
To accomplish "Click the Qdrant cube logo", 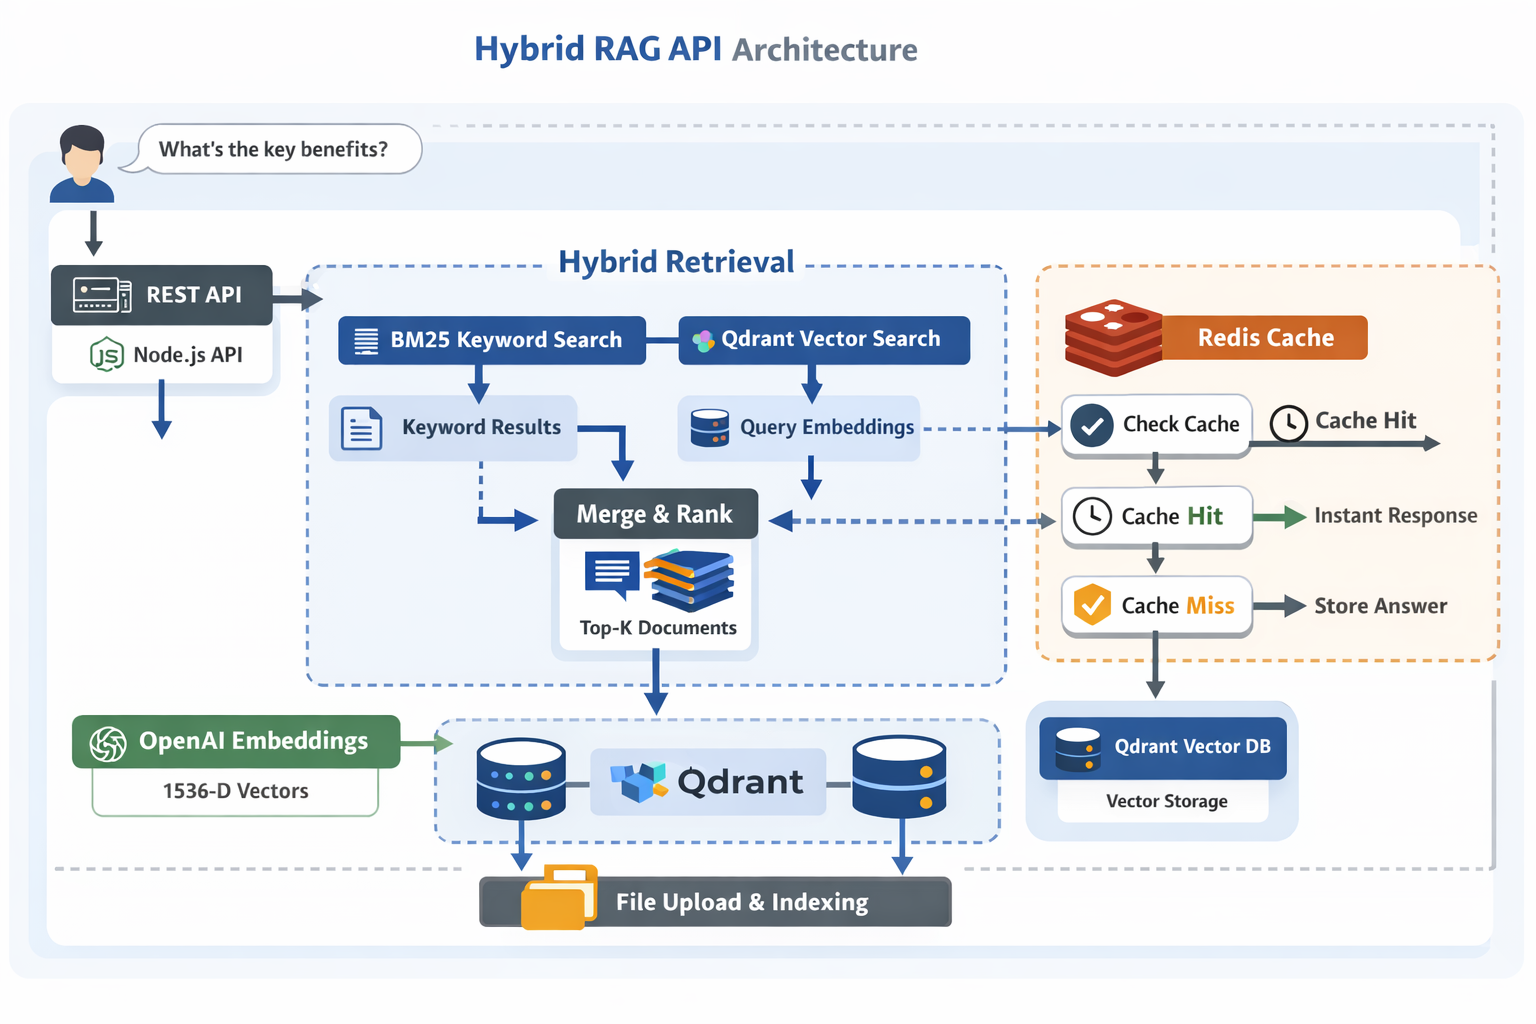I will point(639,781).
